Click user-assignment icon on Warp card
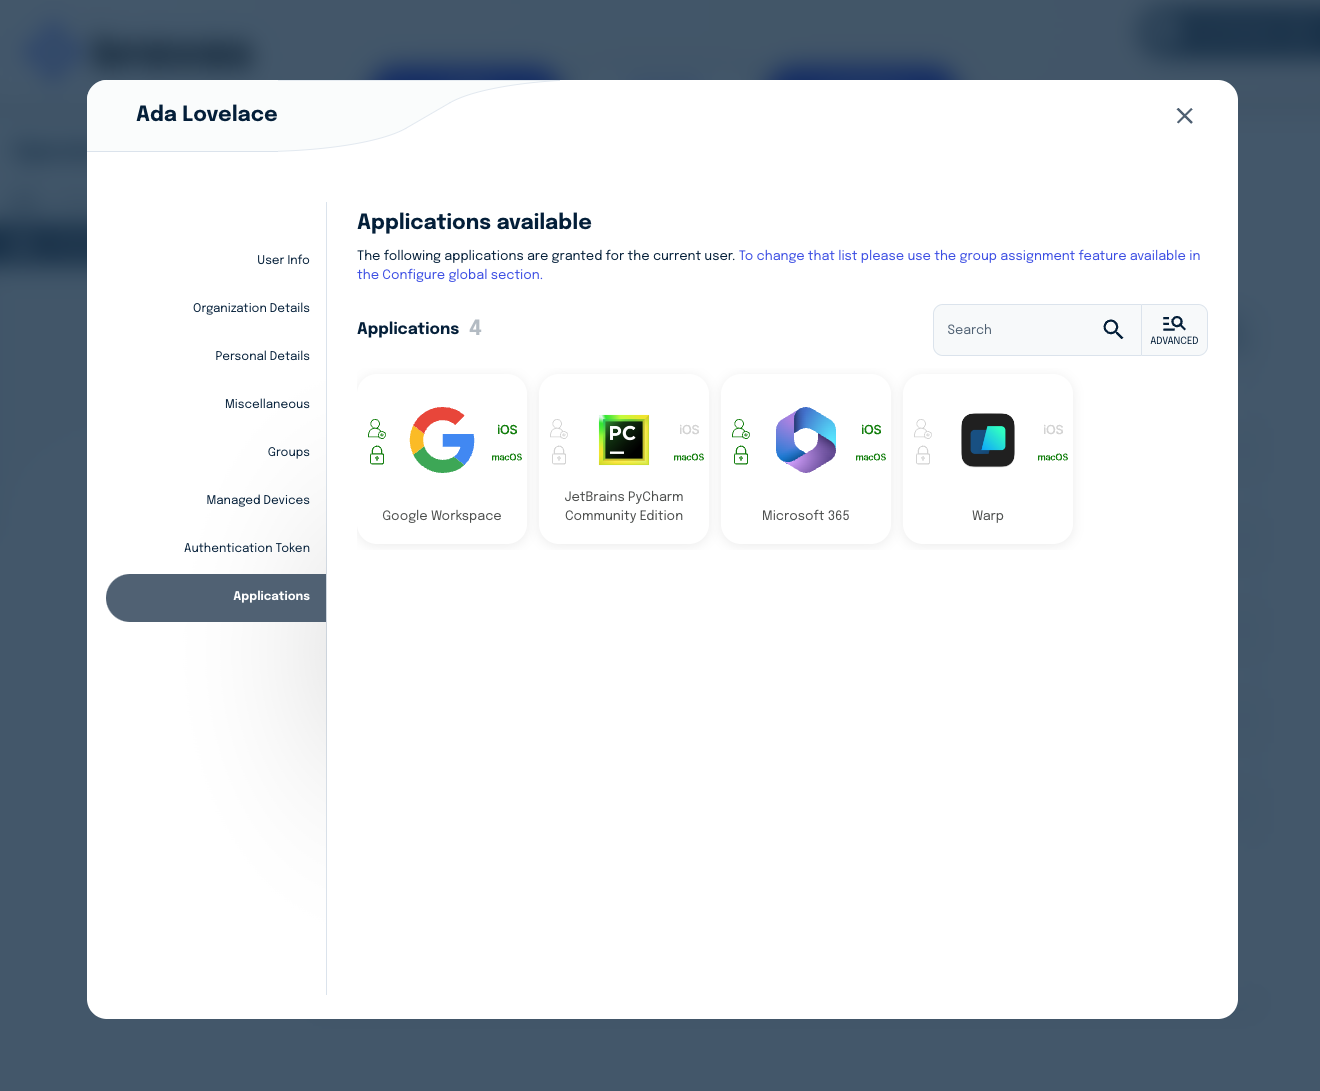 (922, 429)
